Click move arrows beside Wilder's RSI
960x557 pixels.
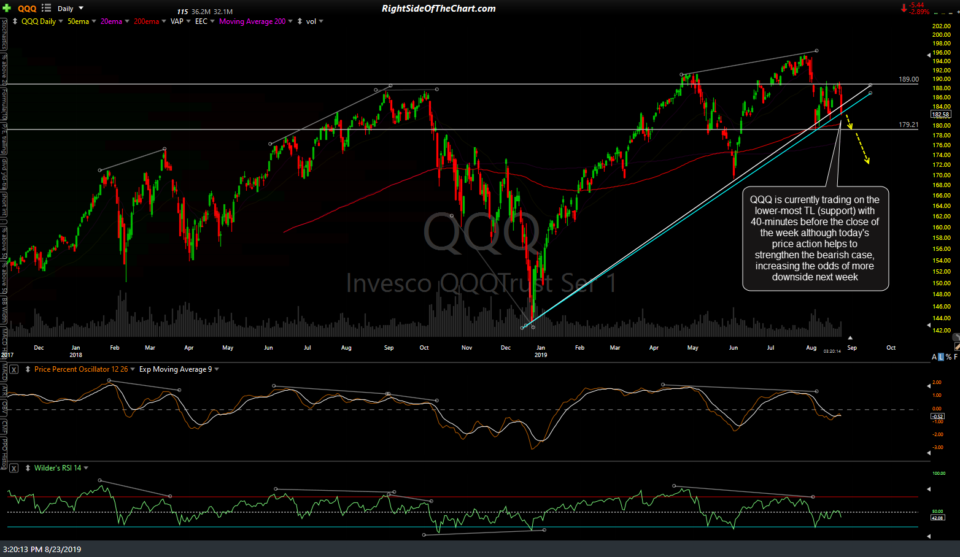coord(28,468)
